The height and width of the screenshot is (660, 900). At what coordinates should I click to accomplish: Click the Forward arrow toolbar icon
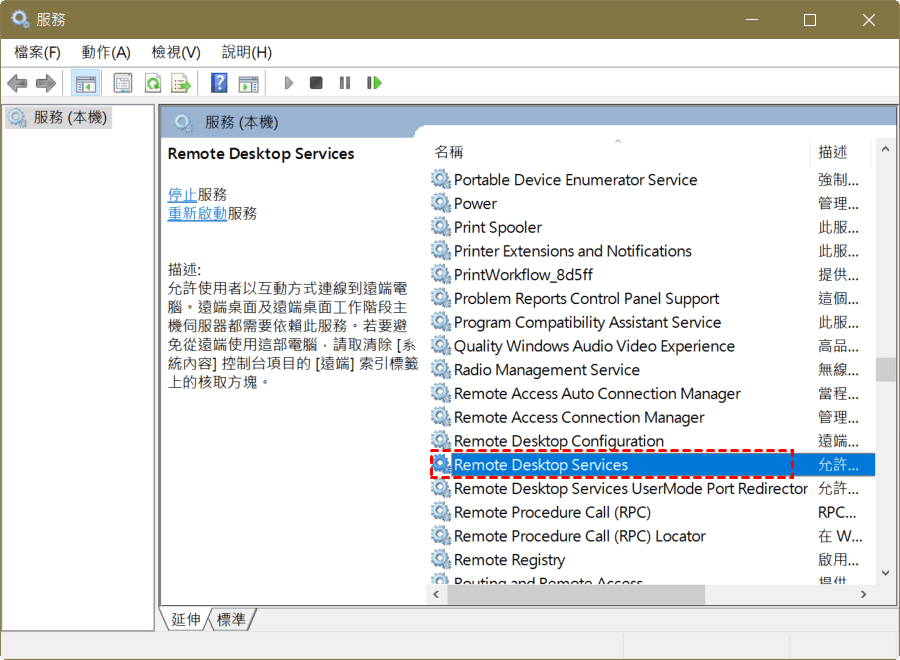pos(46,83)
